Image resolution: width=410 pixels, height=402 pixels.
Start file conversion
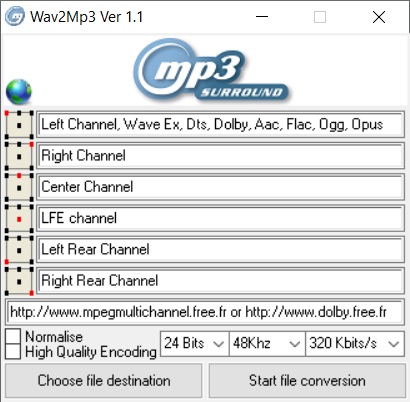307,380
